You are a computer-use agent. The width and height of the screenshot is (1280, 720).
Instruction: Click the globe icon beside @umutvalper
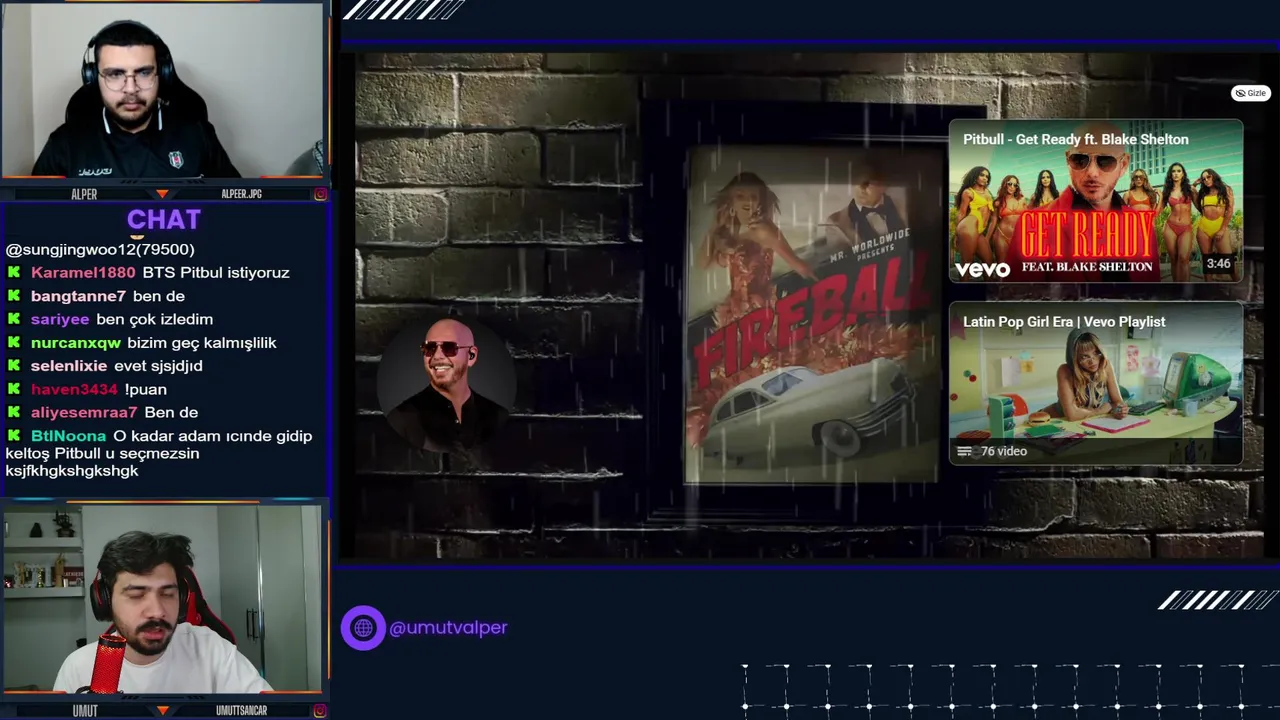click(363, 628)
